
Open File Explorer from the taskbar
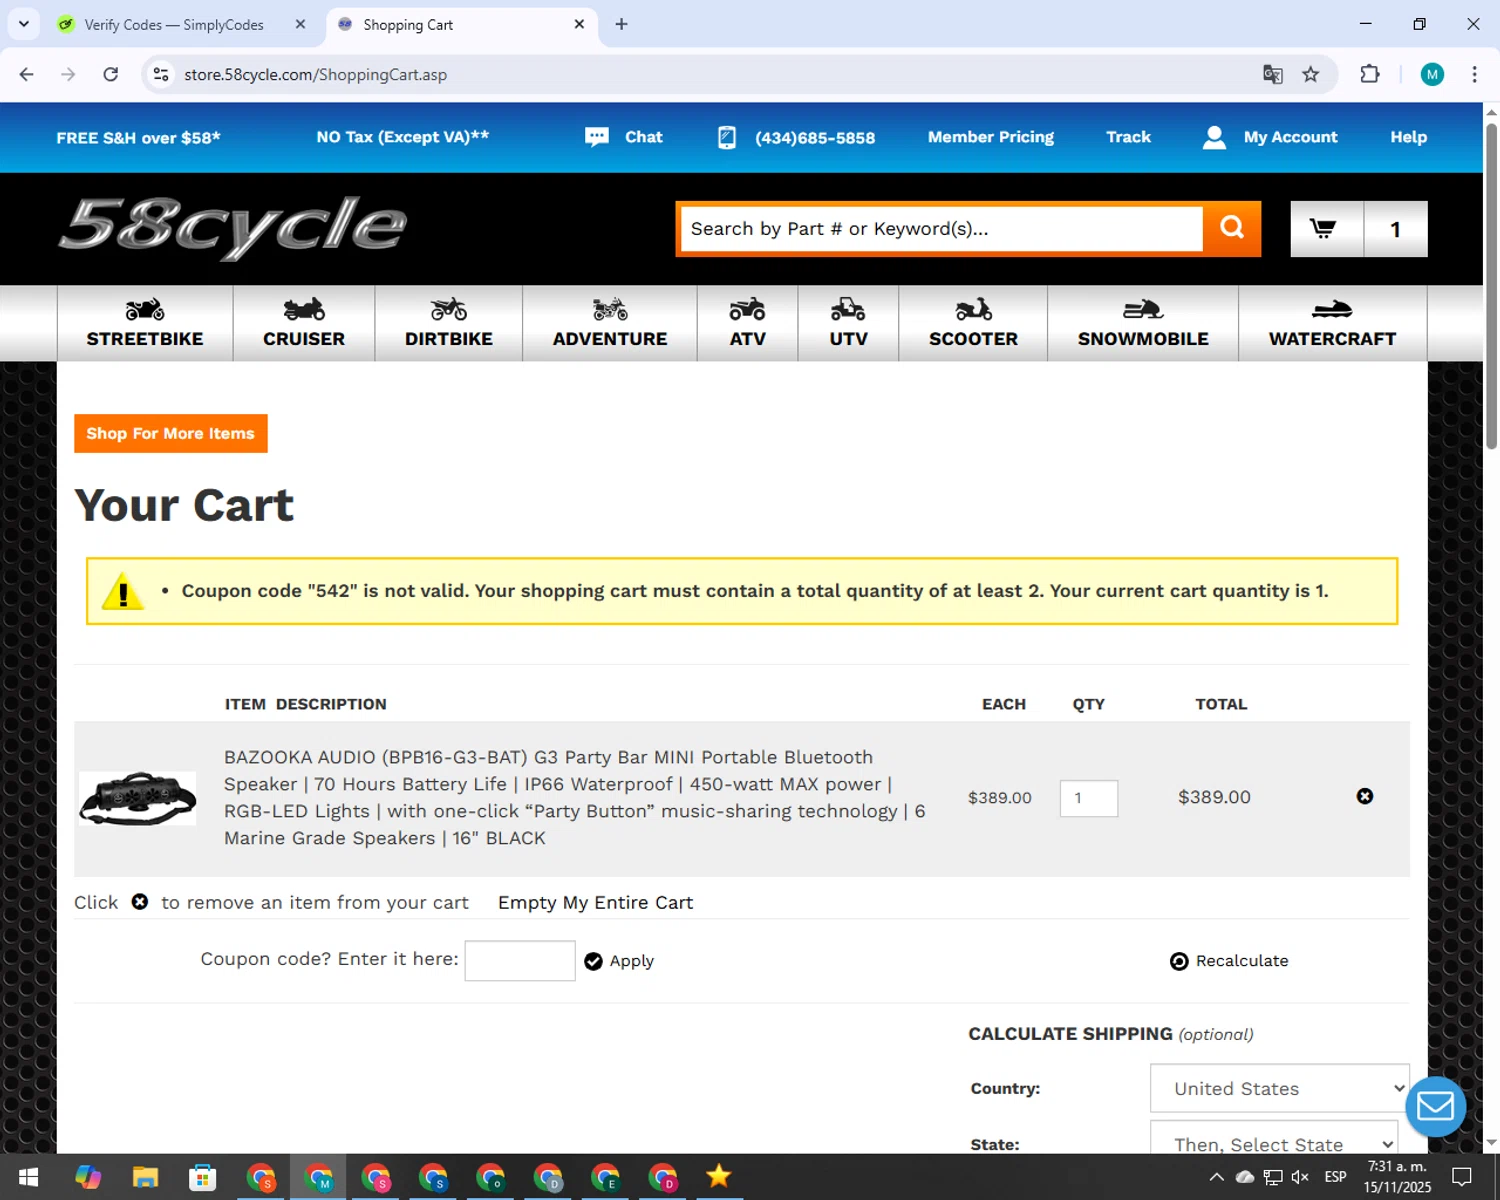[145, 1177]
